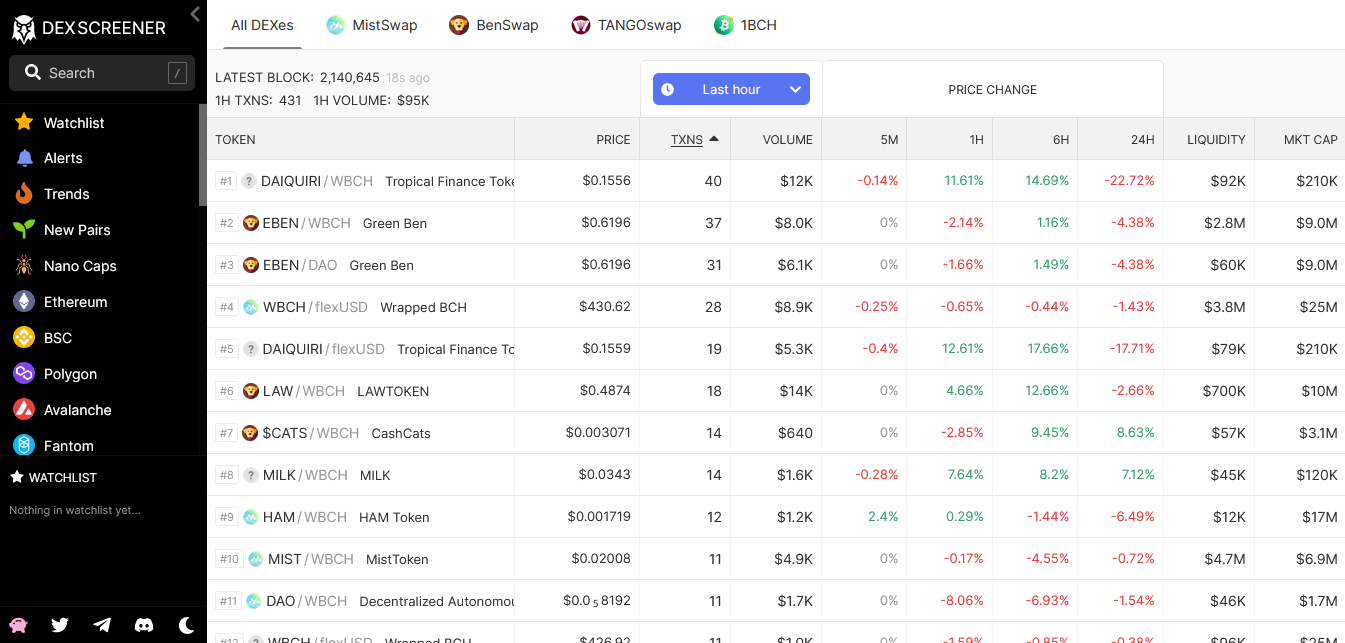Open Alerts bell icon in sidebar
This screenshot has height=643, width=1345.
[x=24, y=158]
